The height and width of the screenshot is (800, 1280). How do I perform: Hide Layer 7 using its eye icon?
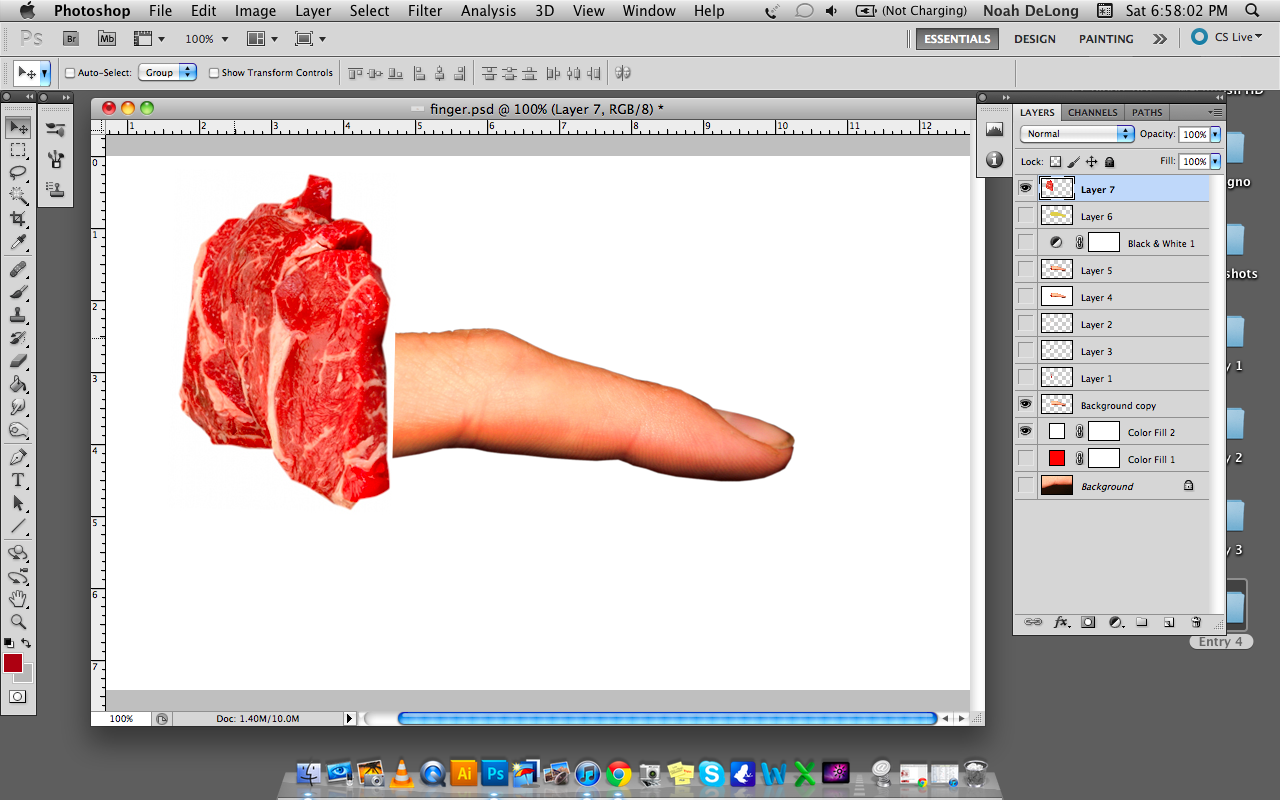tap(1025, 188)
